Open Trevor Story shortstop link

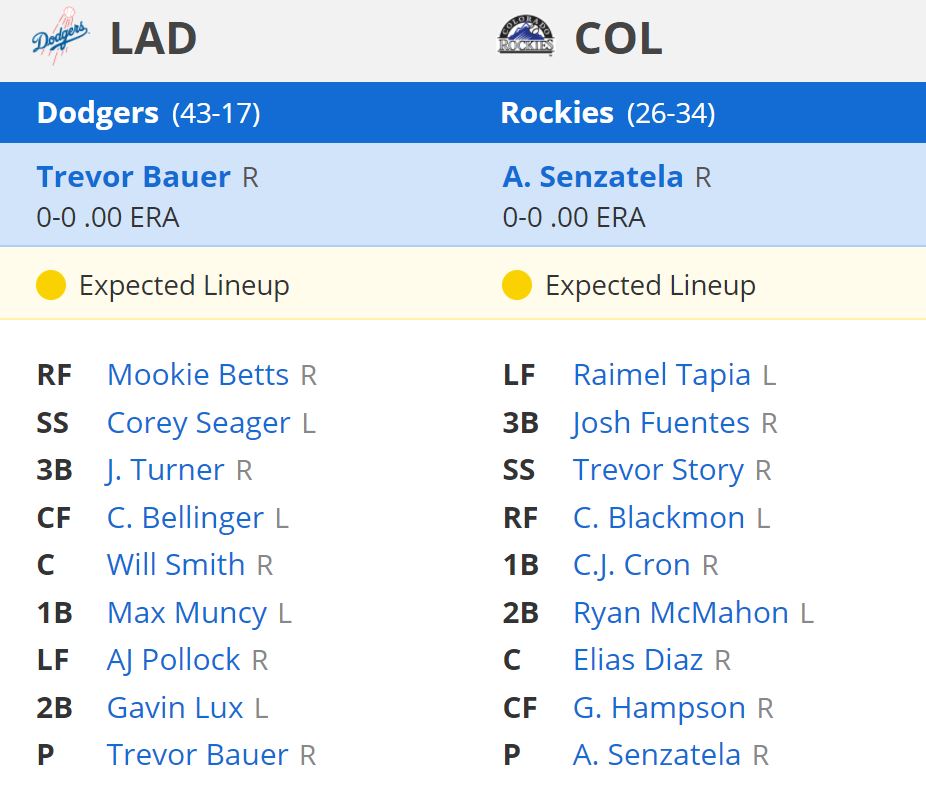click(x=658, y=471)
